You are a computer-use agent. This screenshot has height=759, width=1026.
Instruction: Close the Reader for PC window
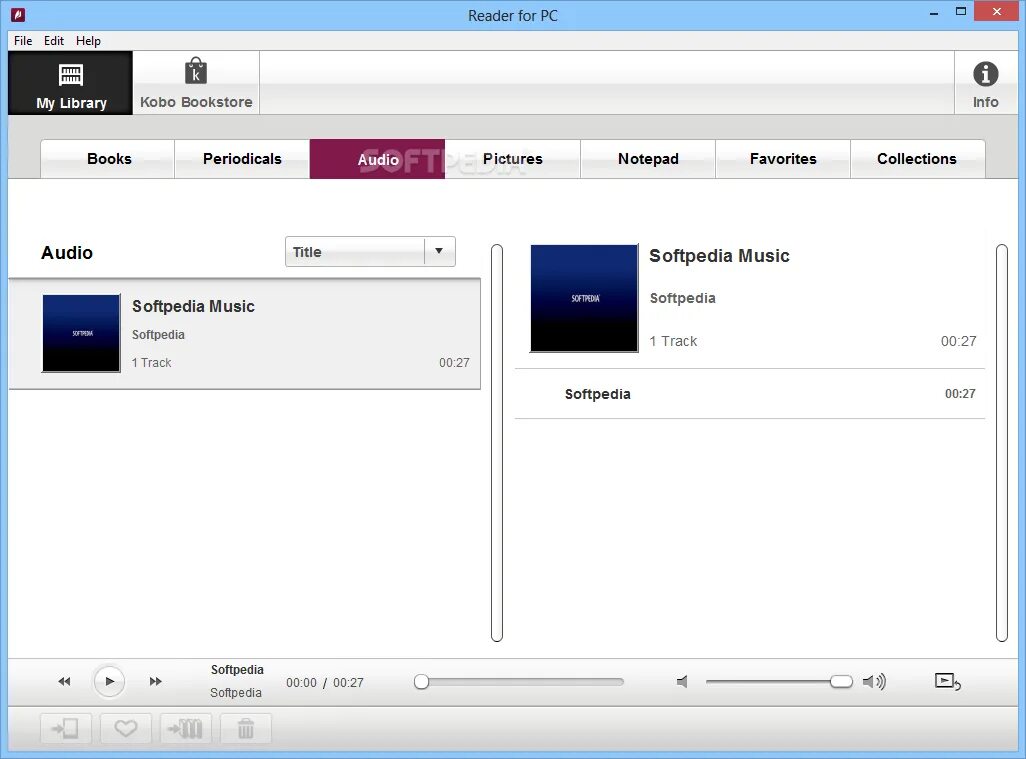[x=997, y=12]
